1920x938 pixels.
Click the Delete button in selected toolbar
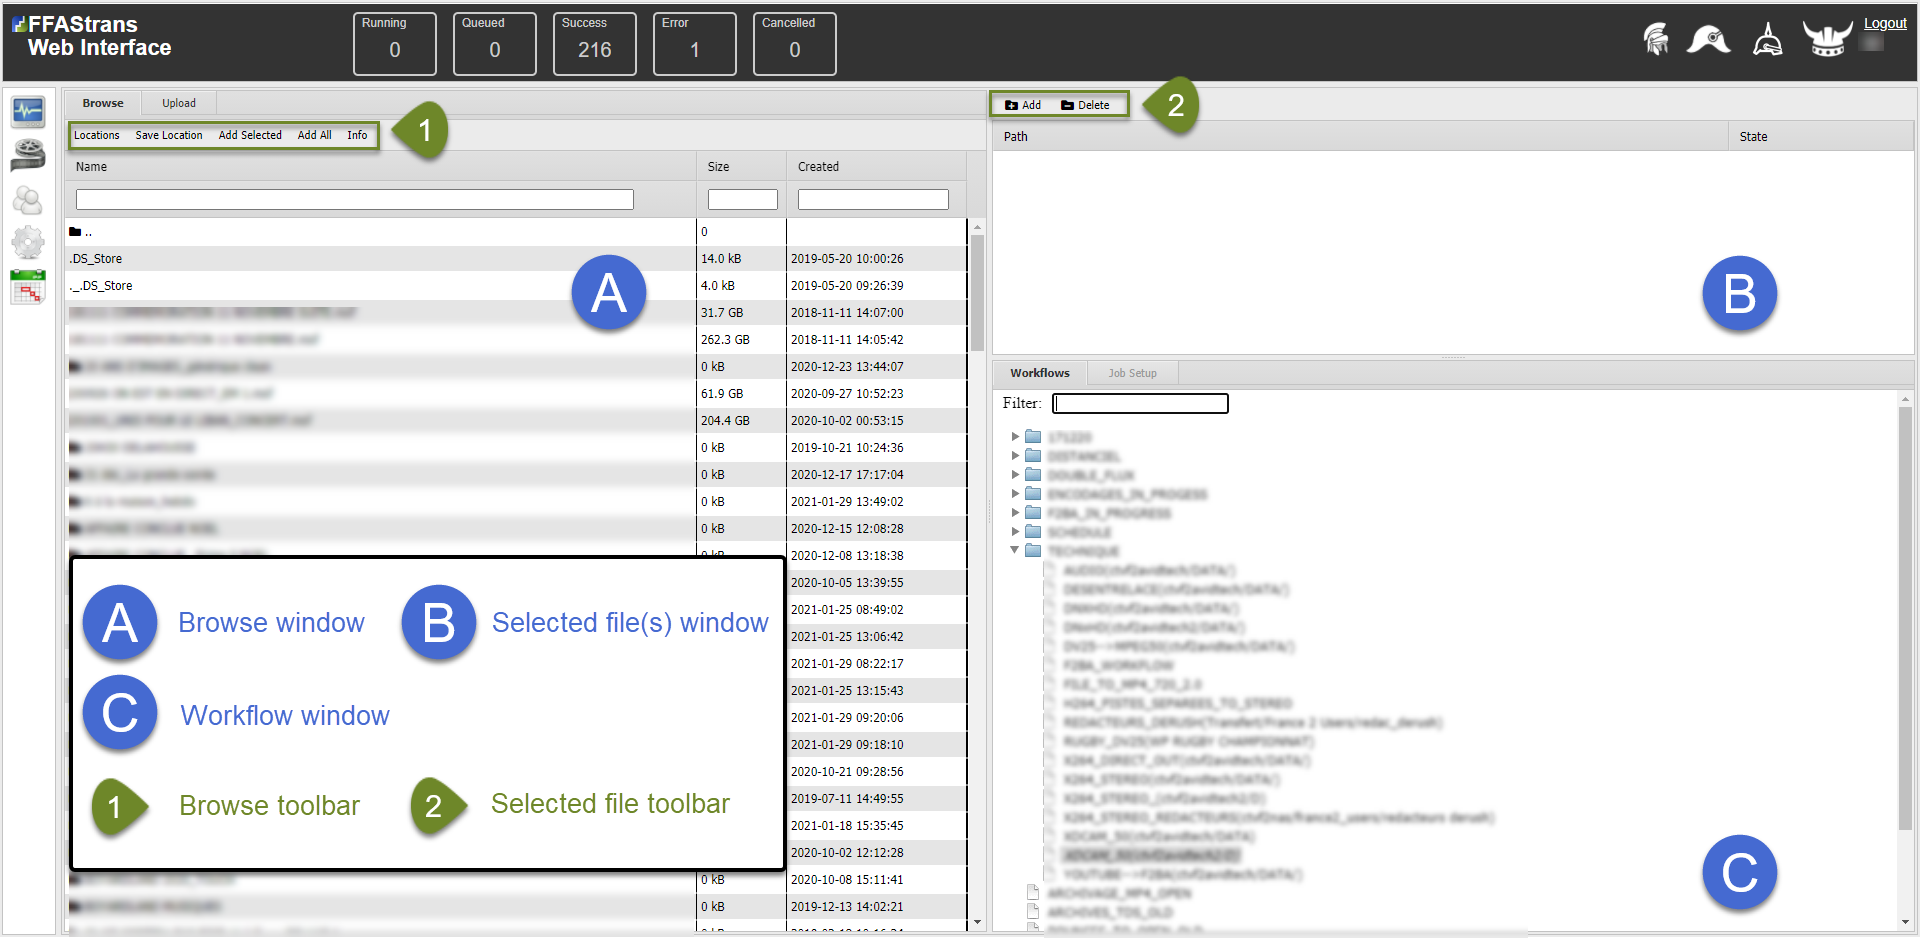[x=1085, y=105]
